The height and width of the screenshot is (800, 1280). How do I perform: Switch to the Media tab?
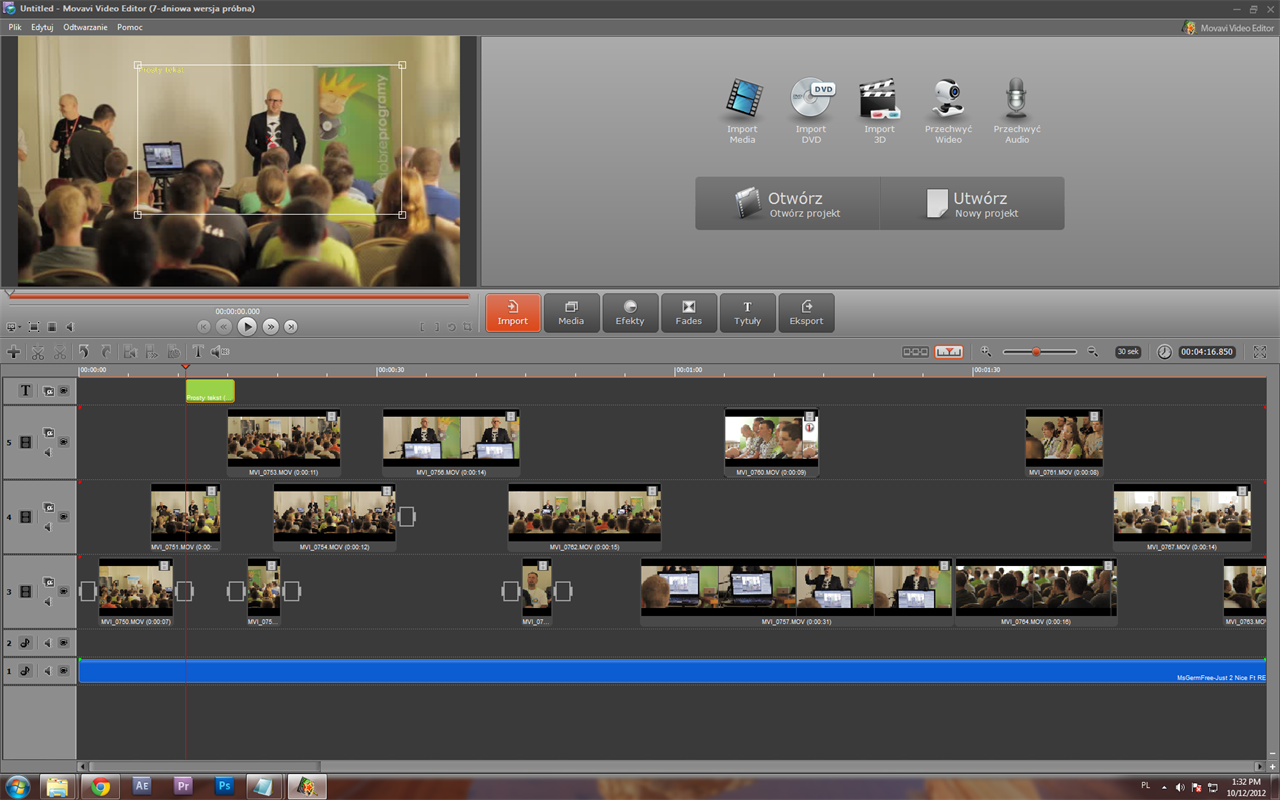[572, 313]
